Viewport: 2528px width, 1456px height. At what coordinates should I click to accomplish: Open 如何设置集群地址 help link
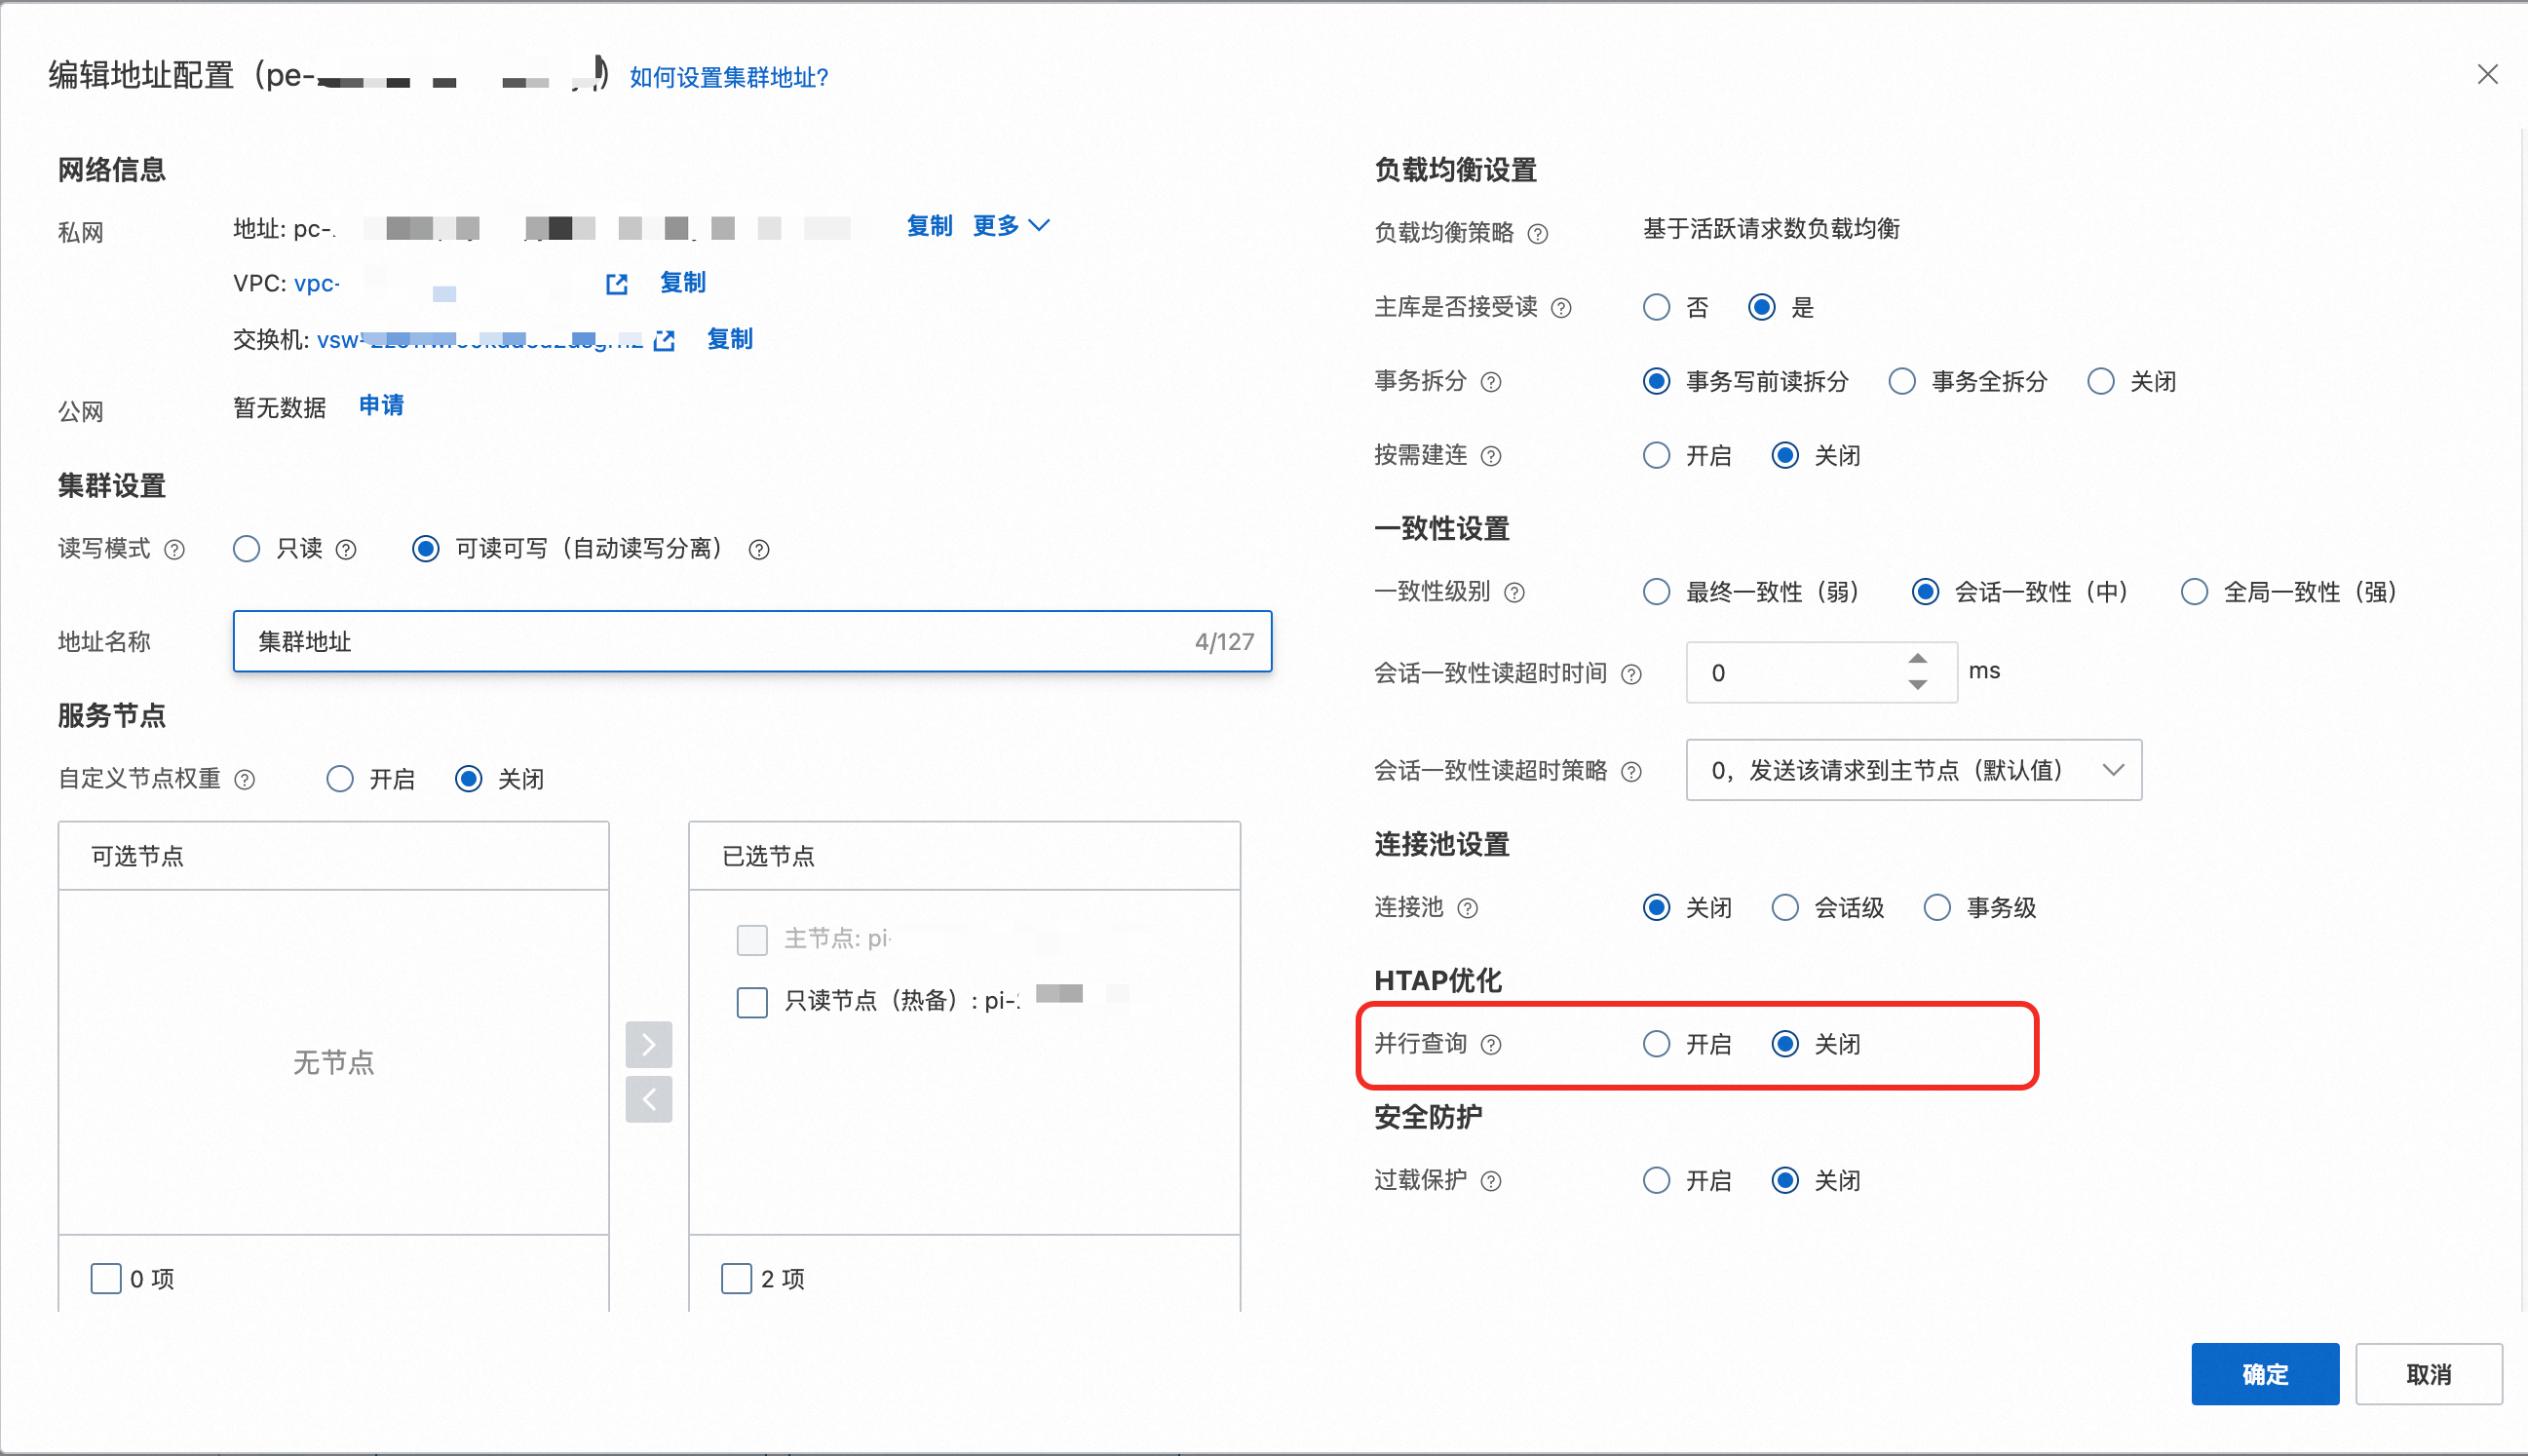click(728, 77)
